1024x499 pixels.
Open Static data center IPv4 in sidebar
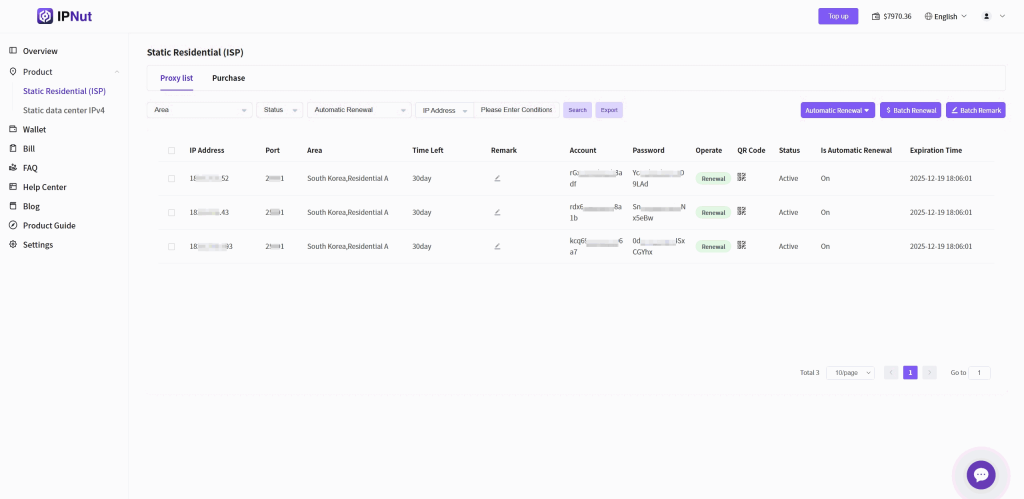coord(64,110)
